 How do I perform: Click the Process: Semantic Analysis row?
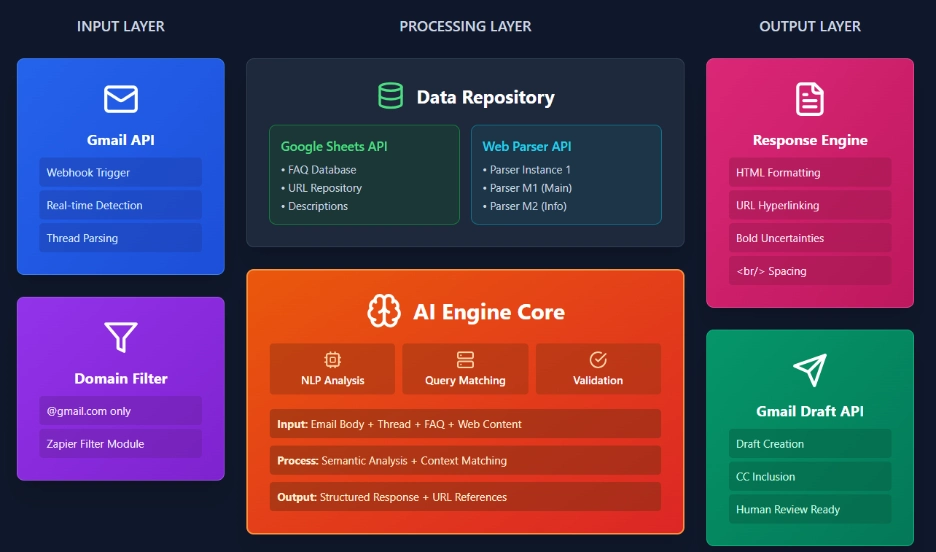[465, 461]
